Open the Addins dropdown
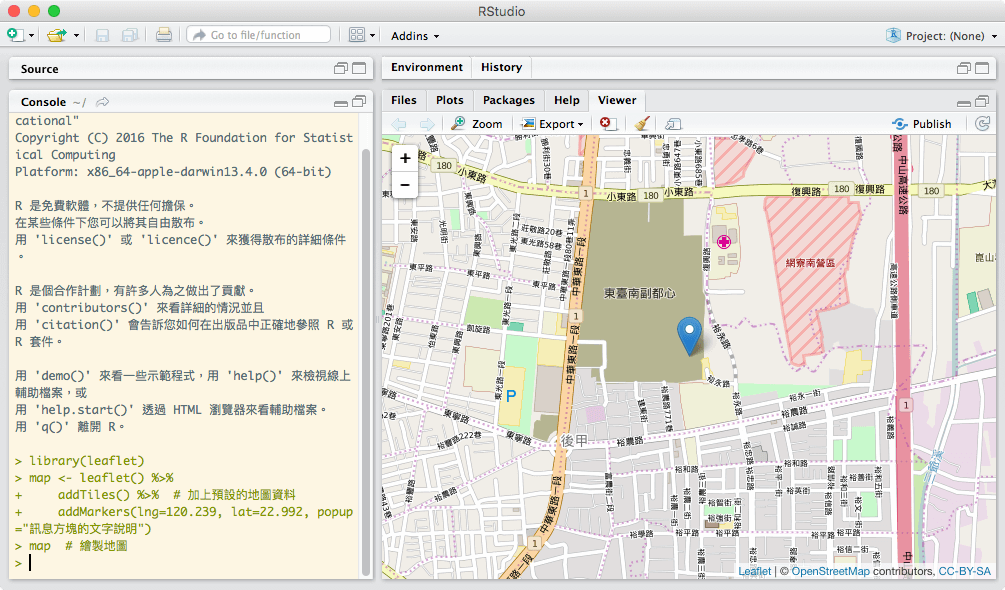Image resolution: width=1005 pixels, height=590 pixels. pyautogui.click(x=415, y=35)
